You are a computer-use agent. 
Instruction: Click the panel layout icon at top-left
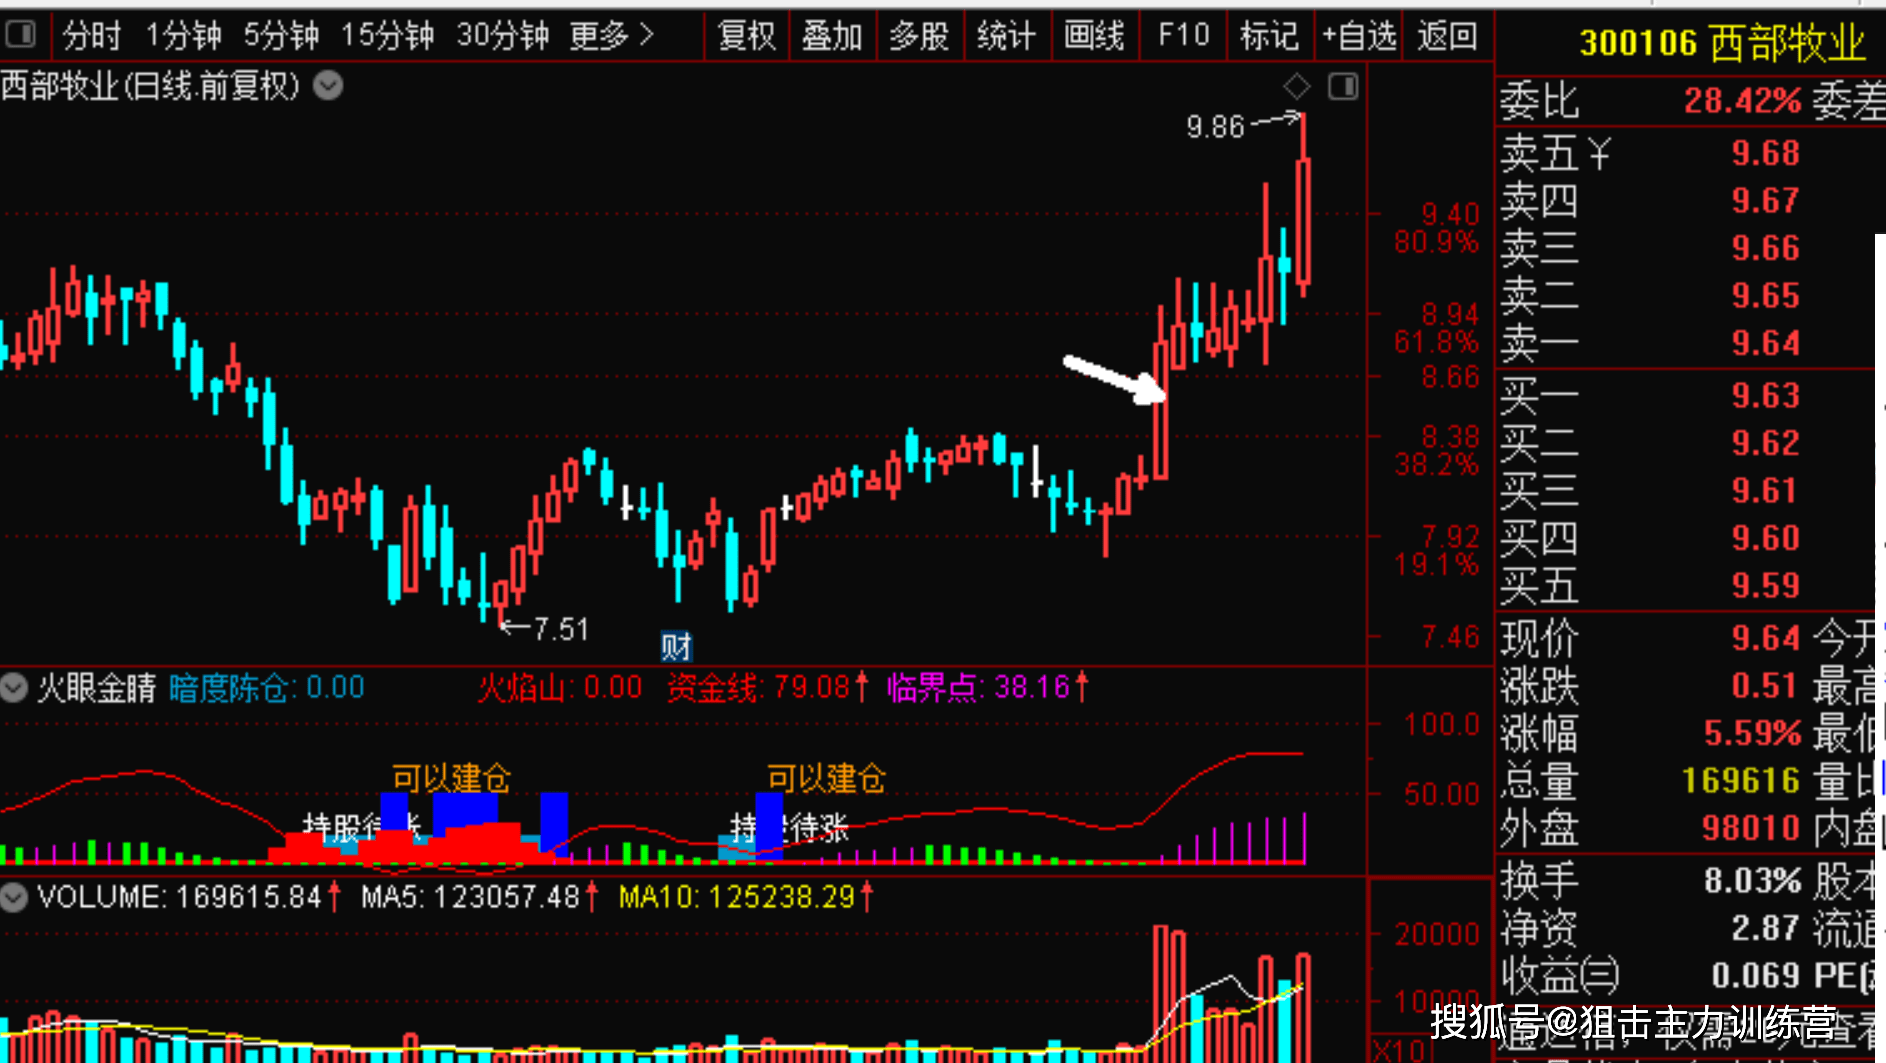tap(20, 36)
